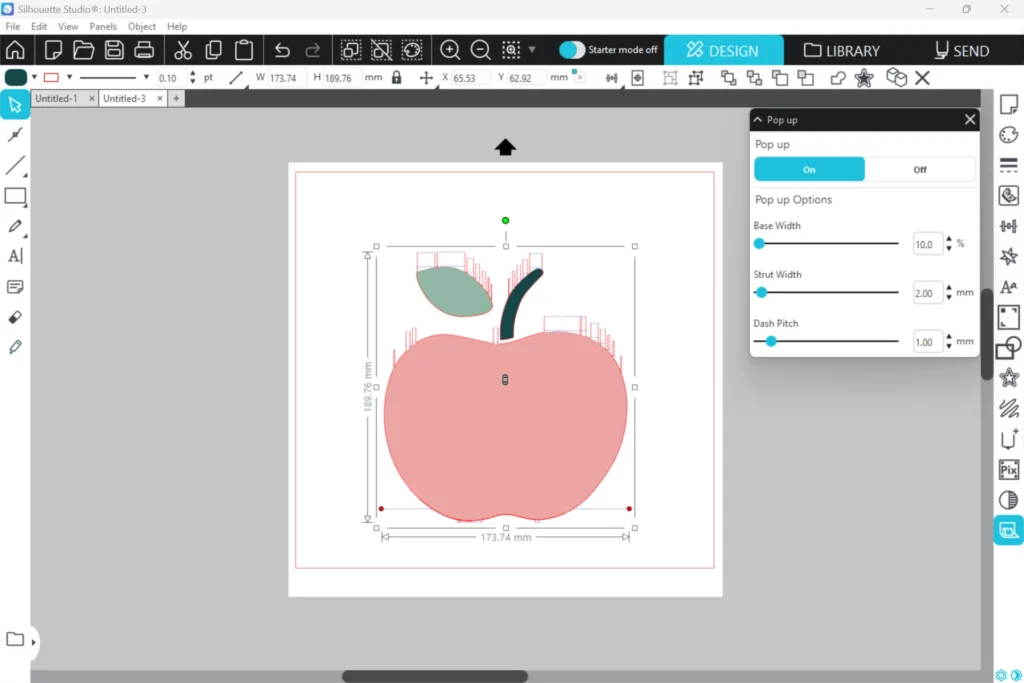Viewport: 1024px width, 683px height.
Task: Open the Pix panel icon
Action: point(1008,469)
